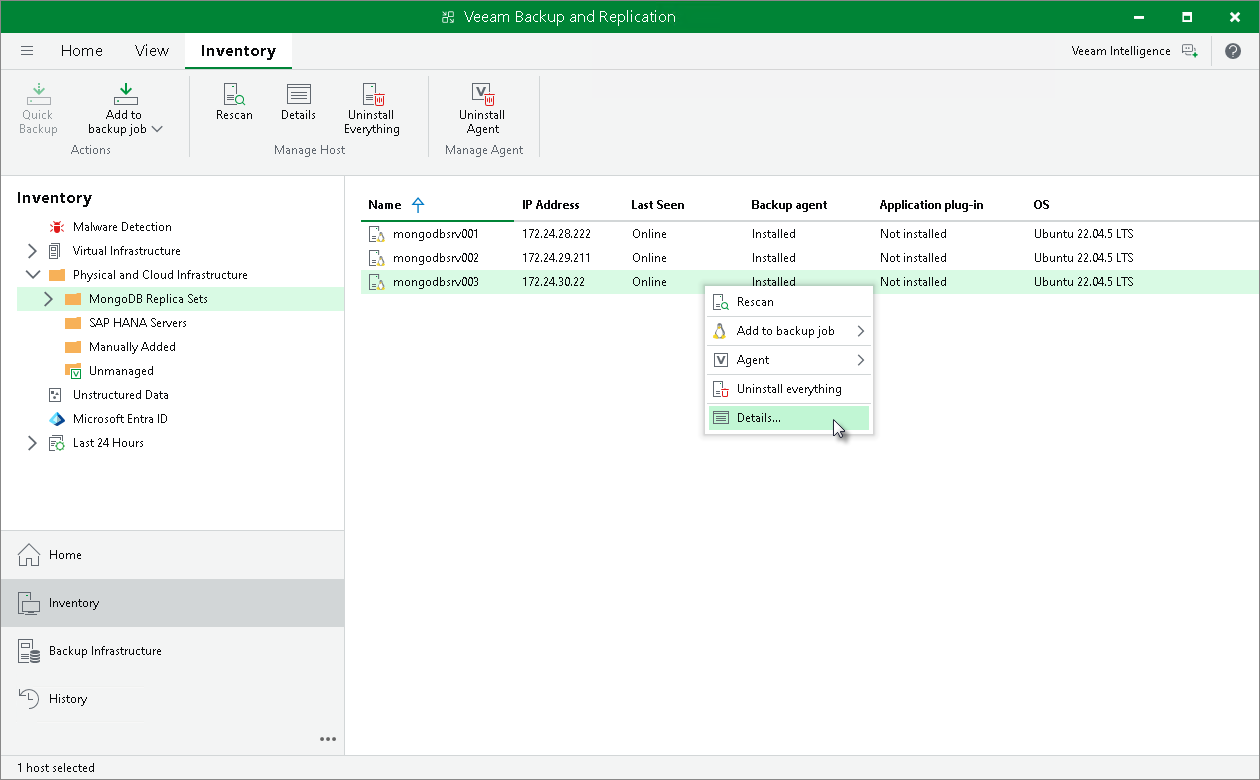
Task: Sort by the Backup agent column header
Action: pos(789,205)
